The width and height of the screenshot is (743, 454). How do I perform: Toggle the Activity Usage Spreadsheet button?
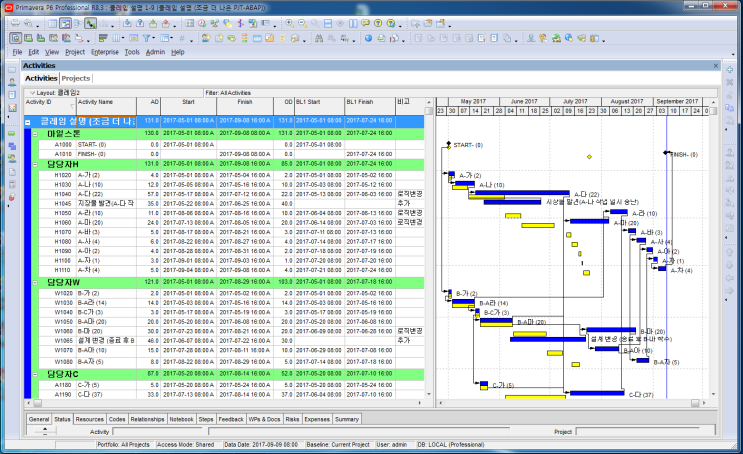(x=28, y=38)
